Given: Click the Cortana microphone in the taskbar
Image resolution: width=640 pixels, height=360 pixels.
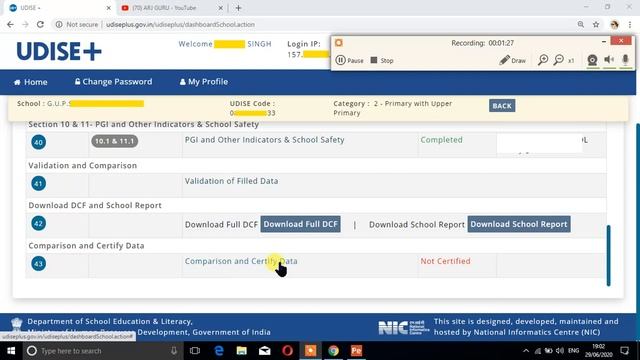Looking at the screenshot, I should [174, 351].
